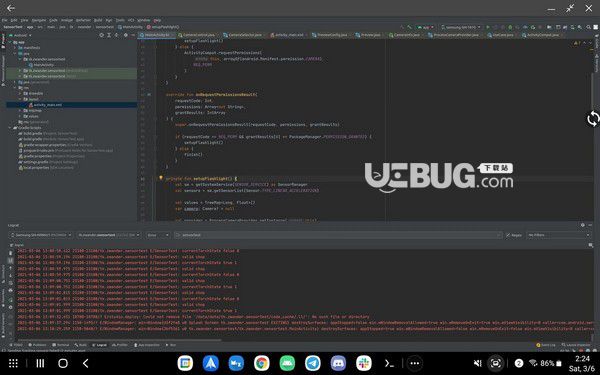Open the Layout Inspector button
Screen dimensions: 600x375
pos(576,345)
